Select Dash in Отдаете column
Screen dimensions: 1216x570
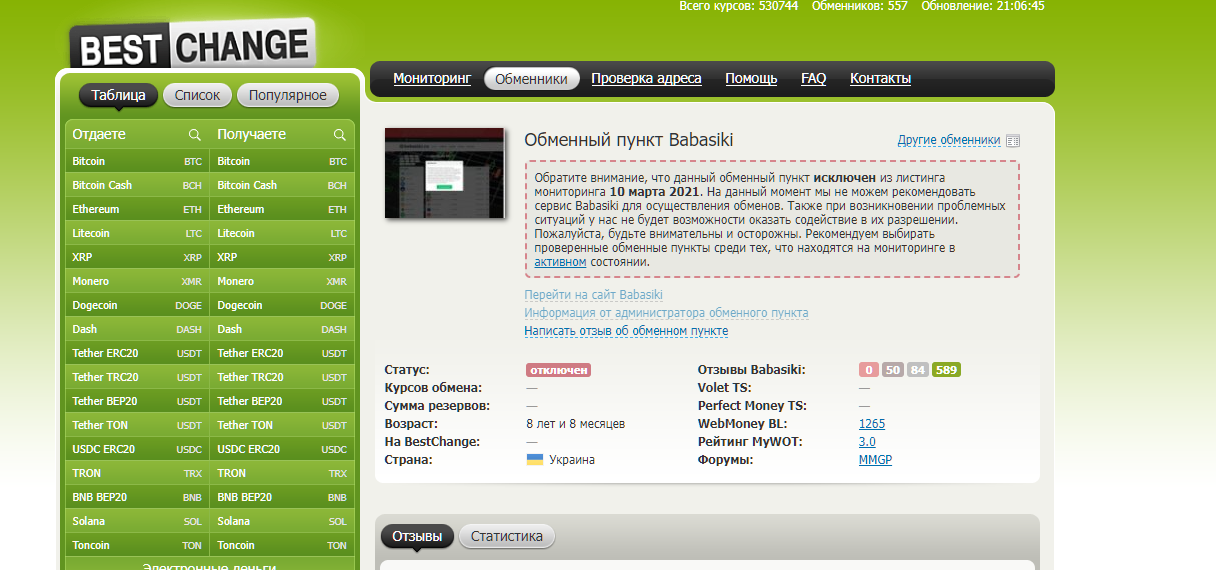[x=137, y=329]
